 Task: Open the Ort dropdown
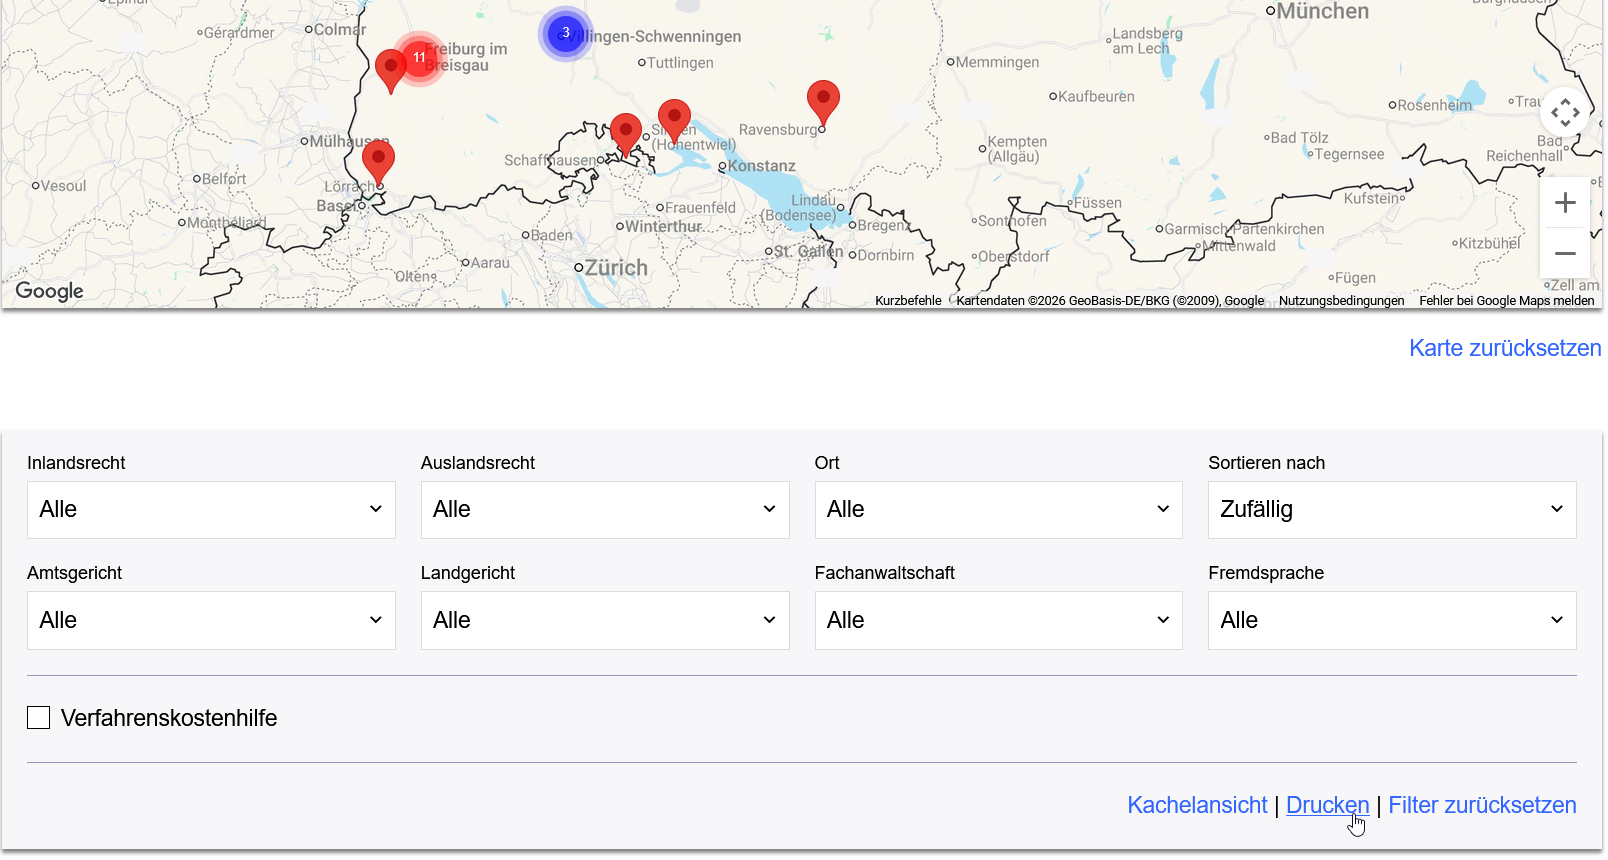tap(998, 510)
